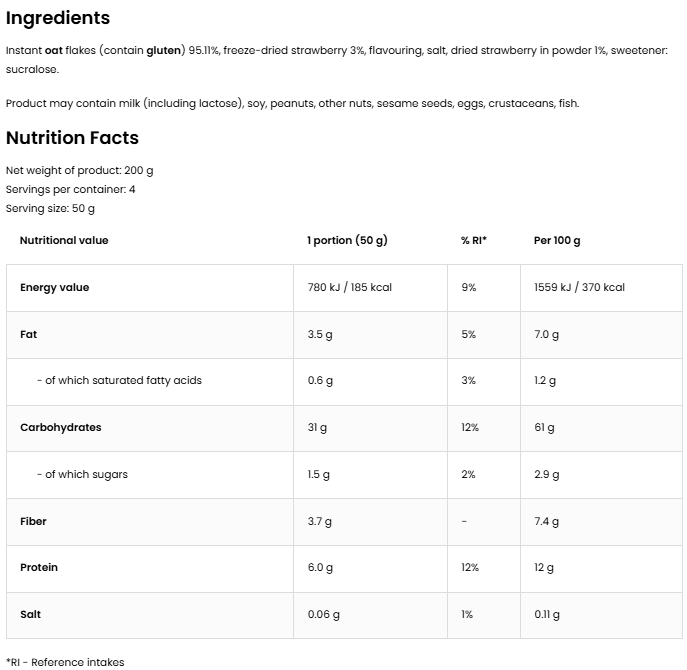Click the Ingredients heading
The width and height of the screenshot is (687, 670).
pyautogui.click(x=58, y=18)
